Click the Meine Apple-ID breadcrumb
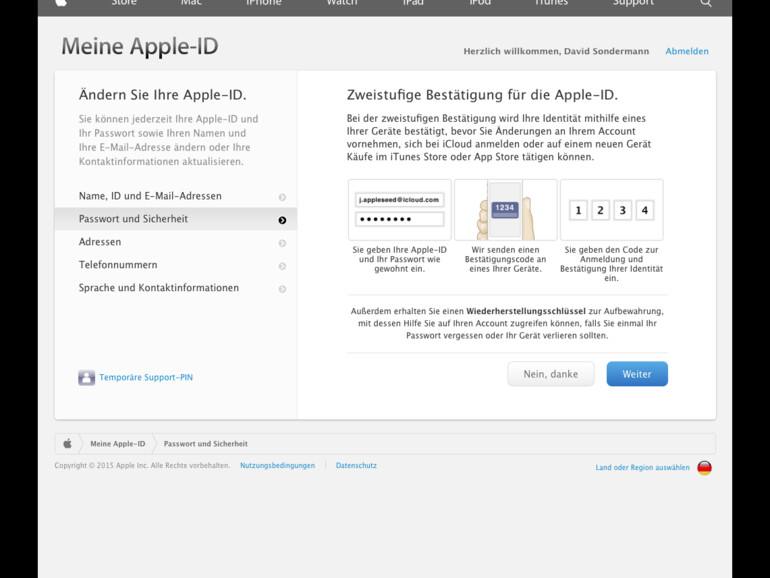Viewport: 770px width, 578px height. 117,443
